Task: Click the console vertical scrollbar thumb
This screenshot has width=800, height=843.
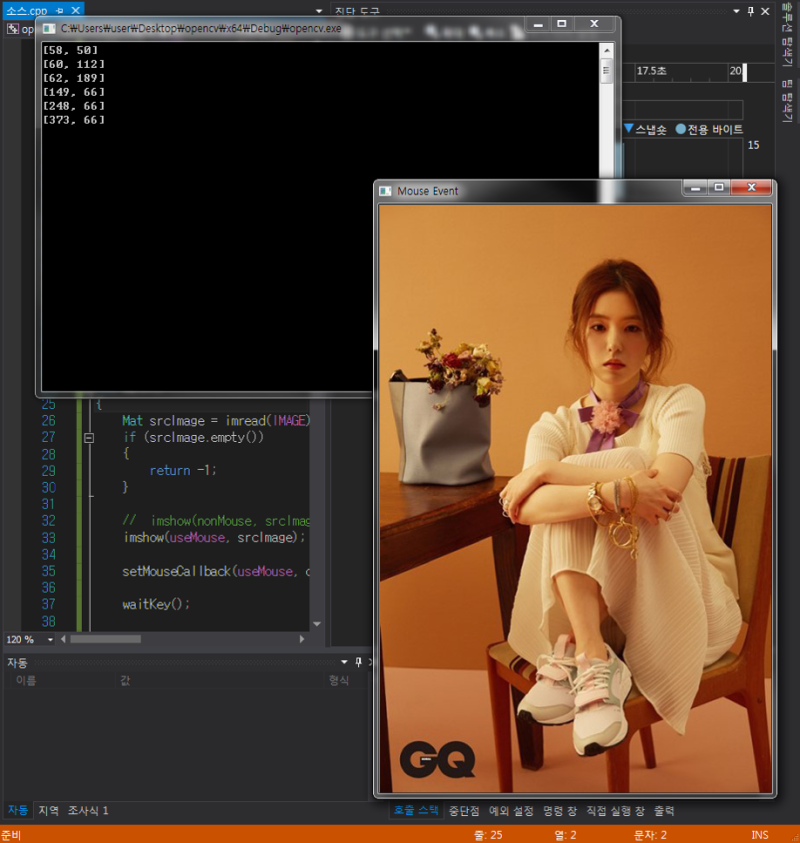Action: 606,71
